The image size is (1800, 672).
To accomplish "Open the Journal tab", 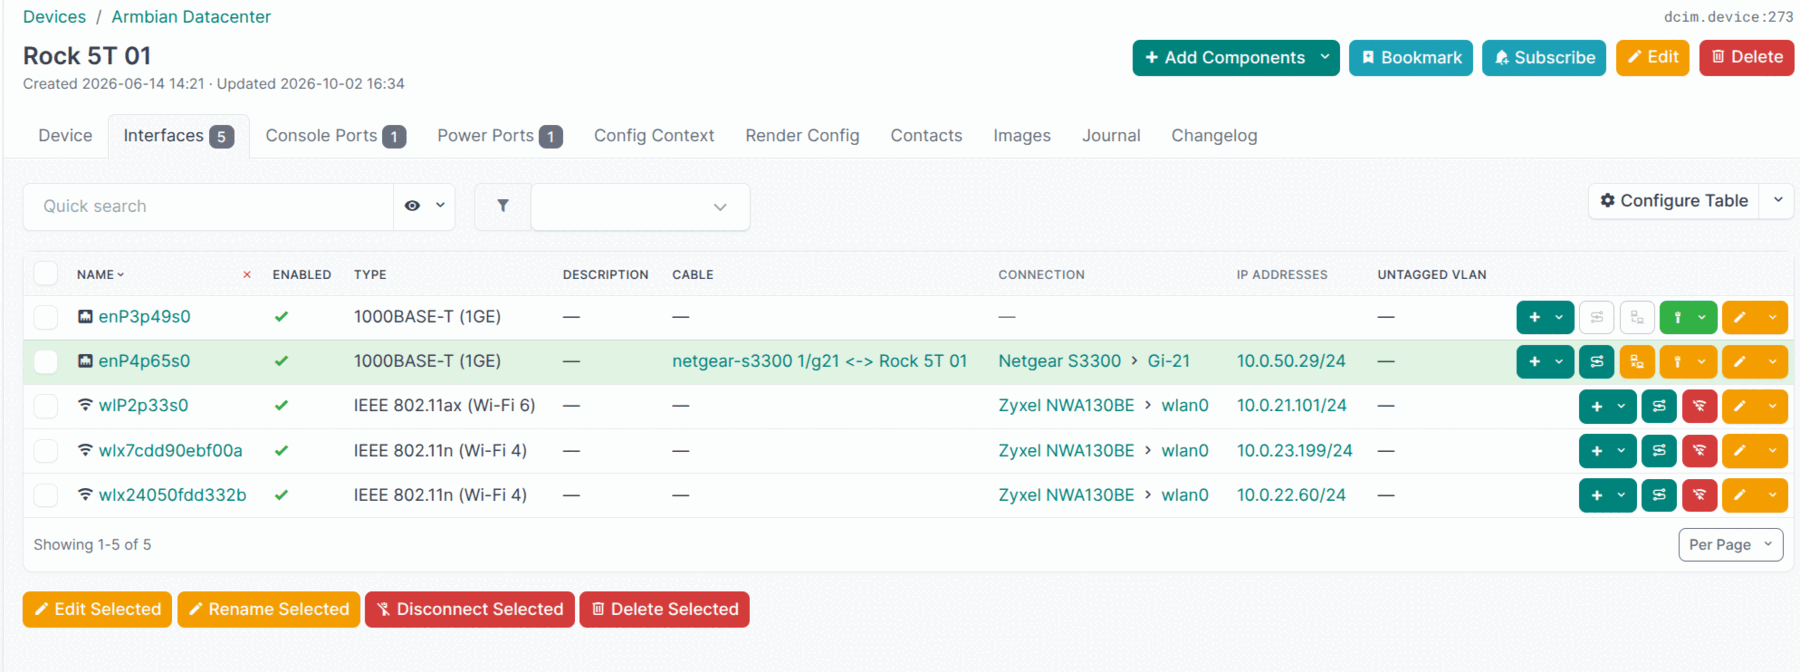I will tap(1111, 136).
